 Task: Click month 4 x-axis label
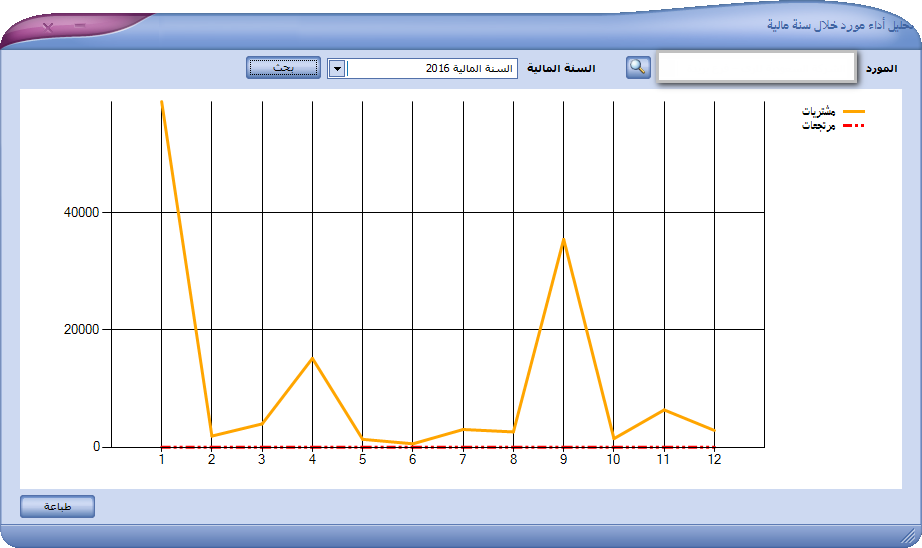click(312, 460)
